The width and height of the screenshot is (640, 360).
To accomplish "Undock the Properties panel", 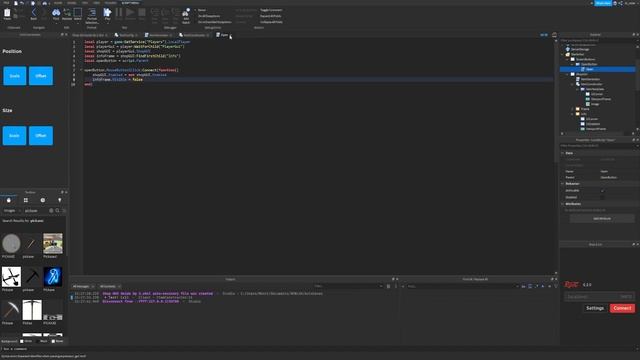I will click(633, 140).
